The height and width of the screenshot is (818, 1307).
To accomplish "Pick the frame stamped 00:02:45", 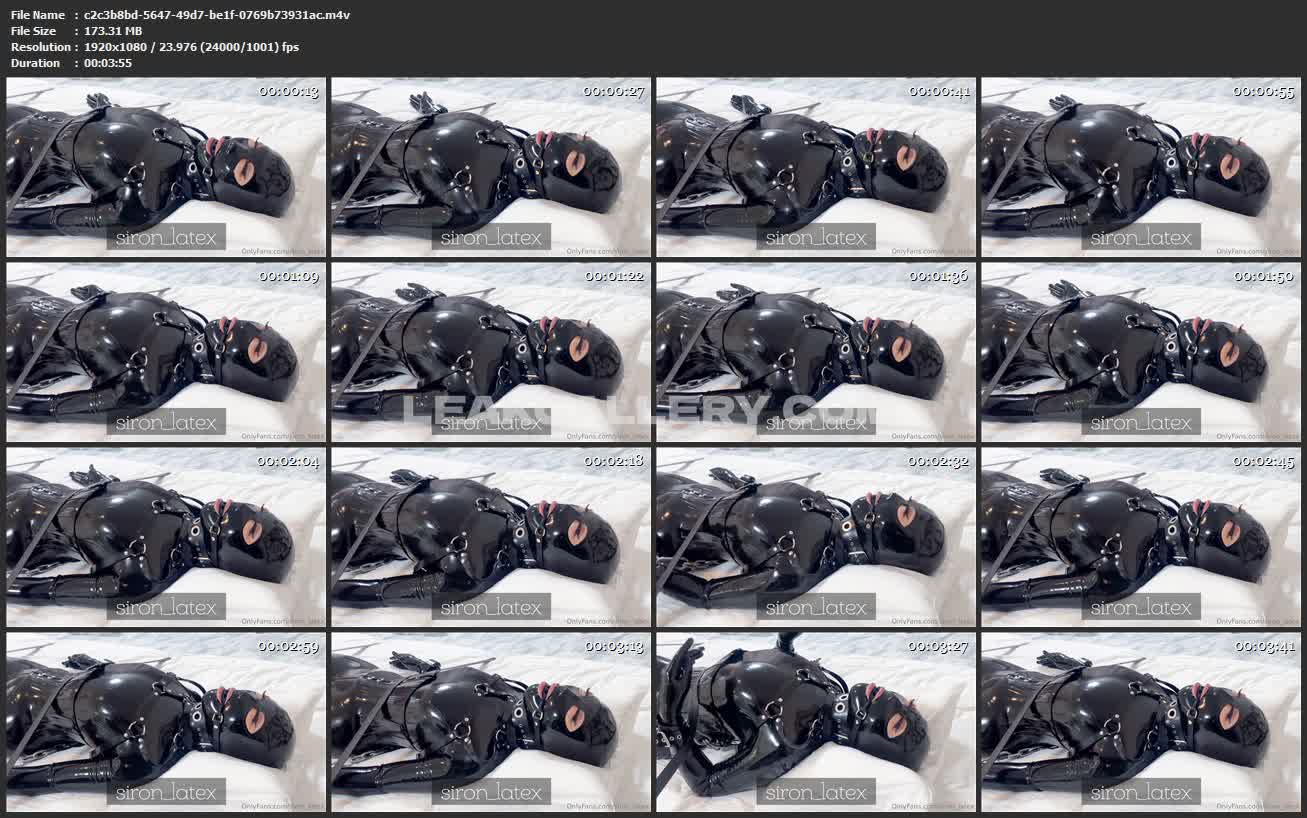I will point(1141,537).
